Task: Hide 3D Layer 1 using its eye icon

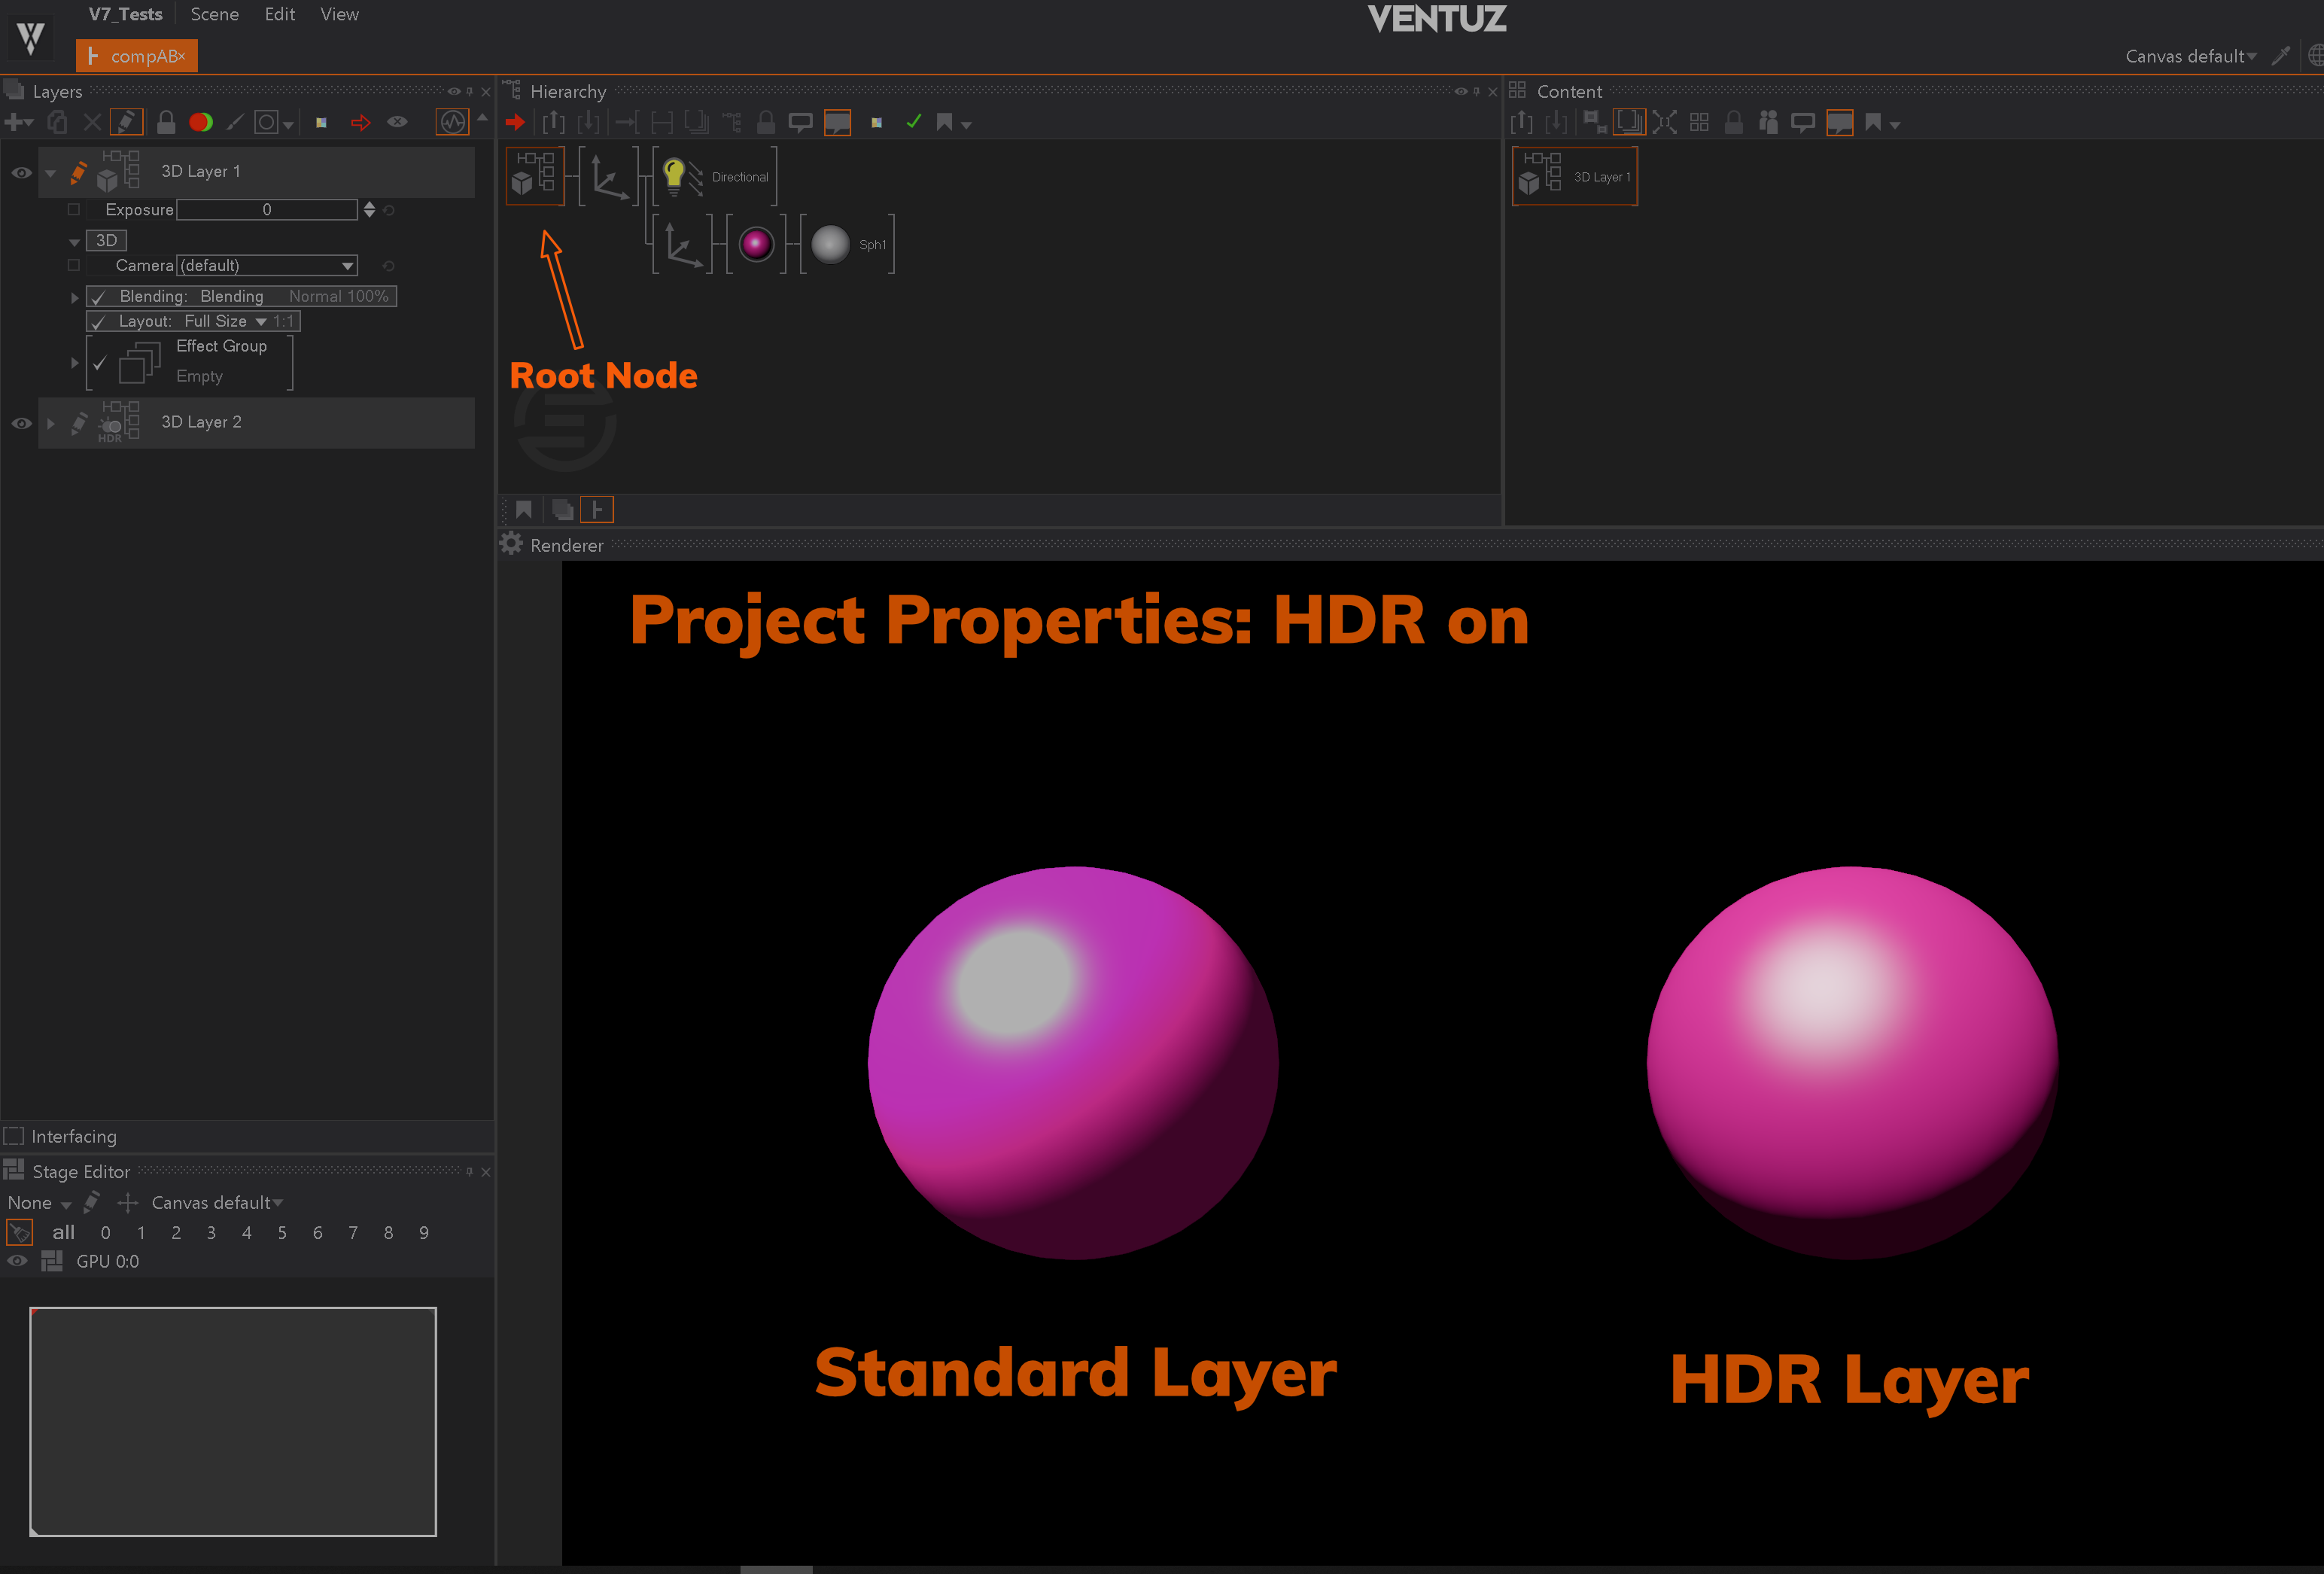Action: coord(21,173)
